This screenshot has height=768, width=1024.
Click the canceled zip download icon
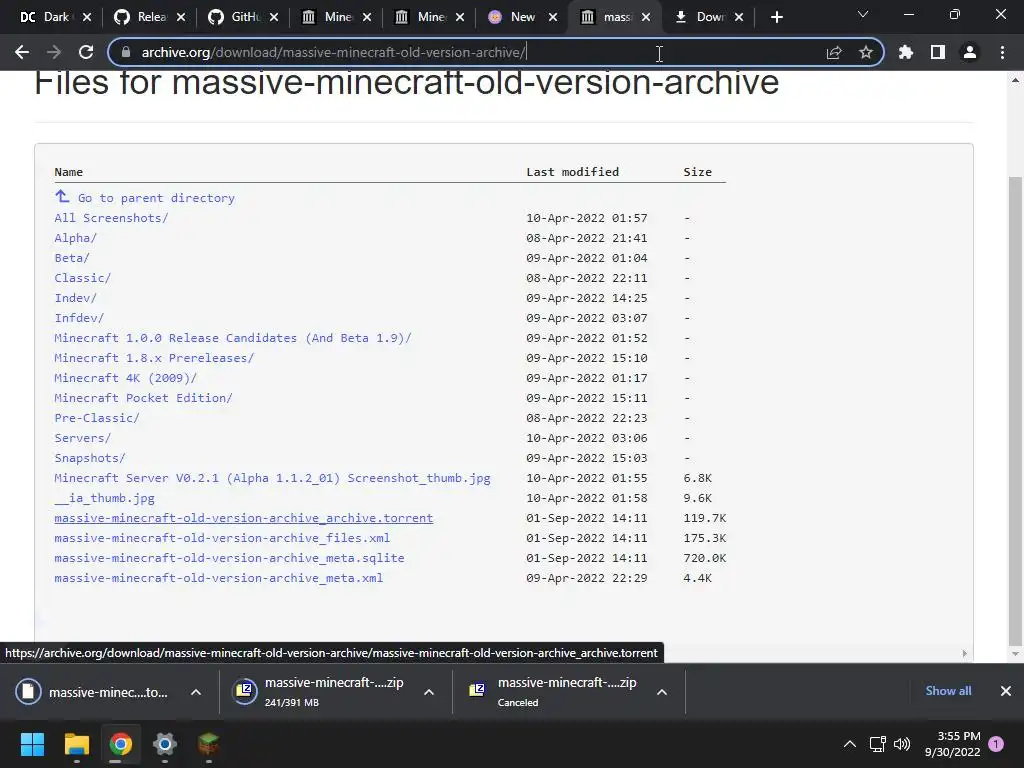pos(477,690)
